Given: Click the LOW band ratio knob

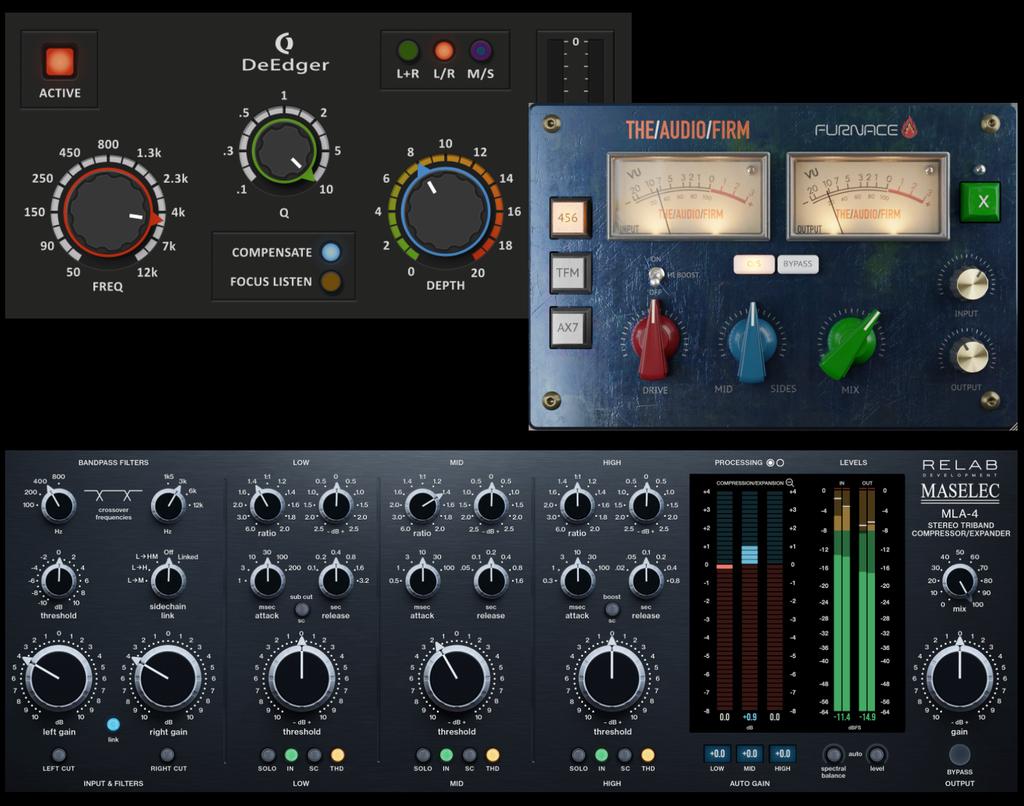Looking at the screenshot, I should (266, 505).
